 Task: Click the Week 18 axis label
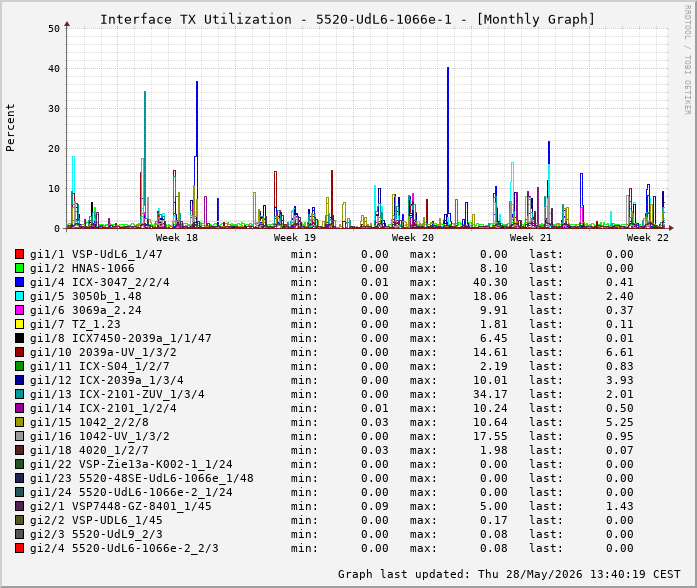176,238
